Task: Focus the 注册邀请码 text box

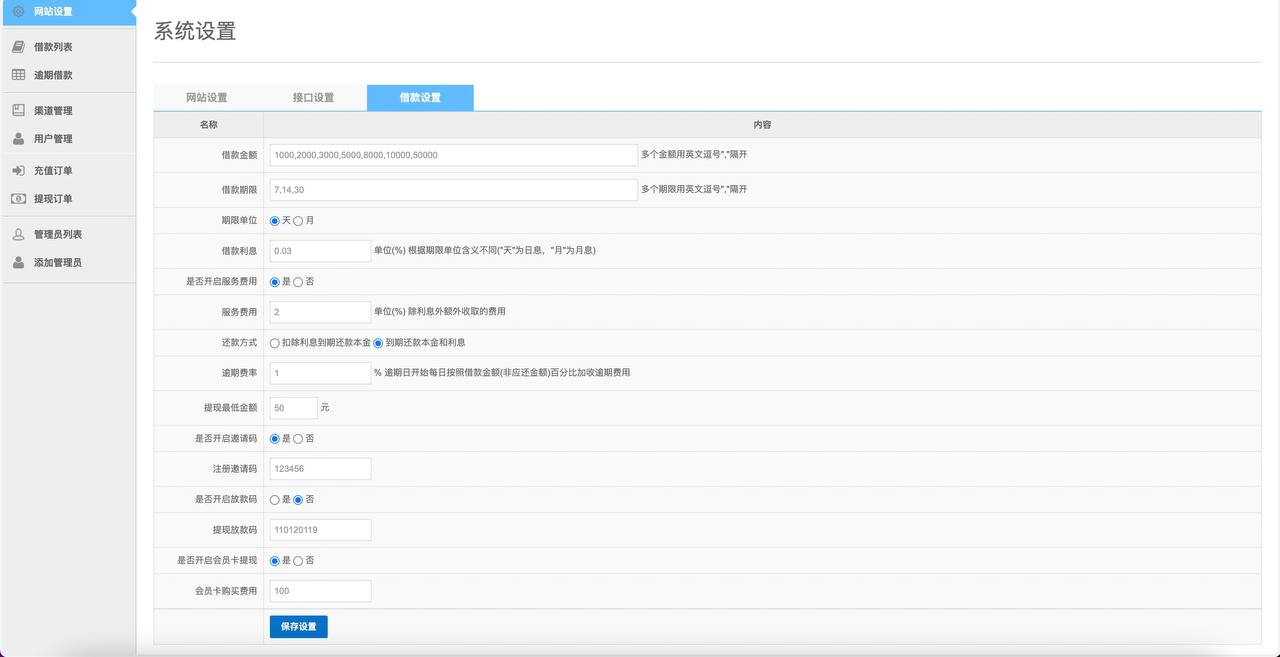Action: pos(320,469)
